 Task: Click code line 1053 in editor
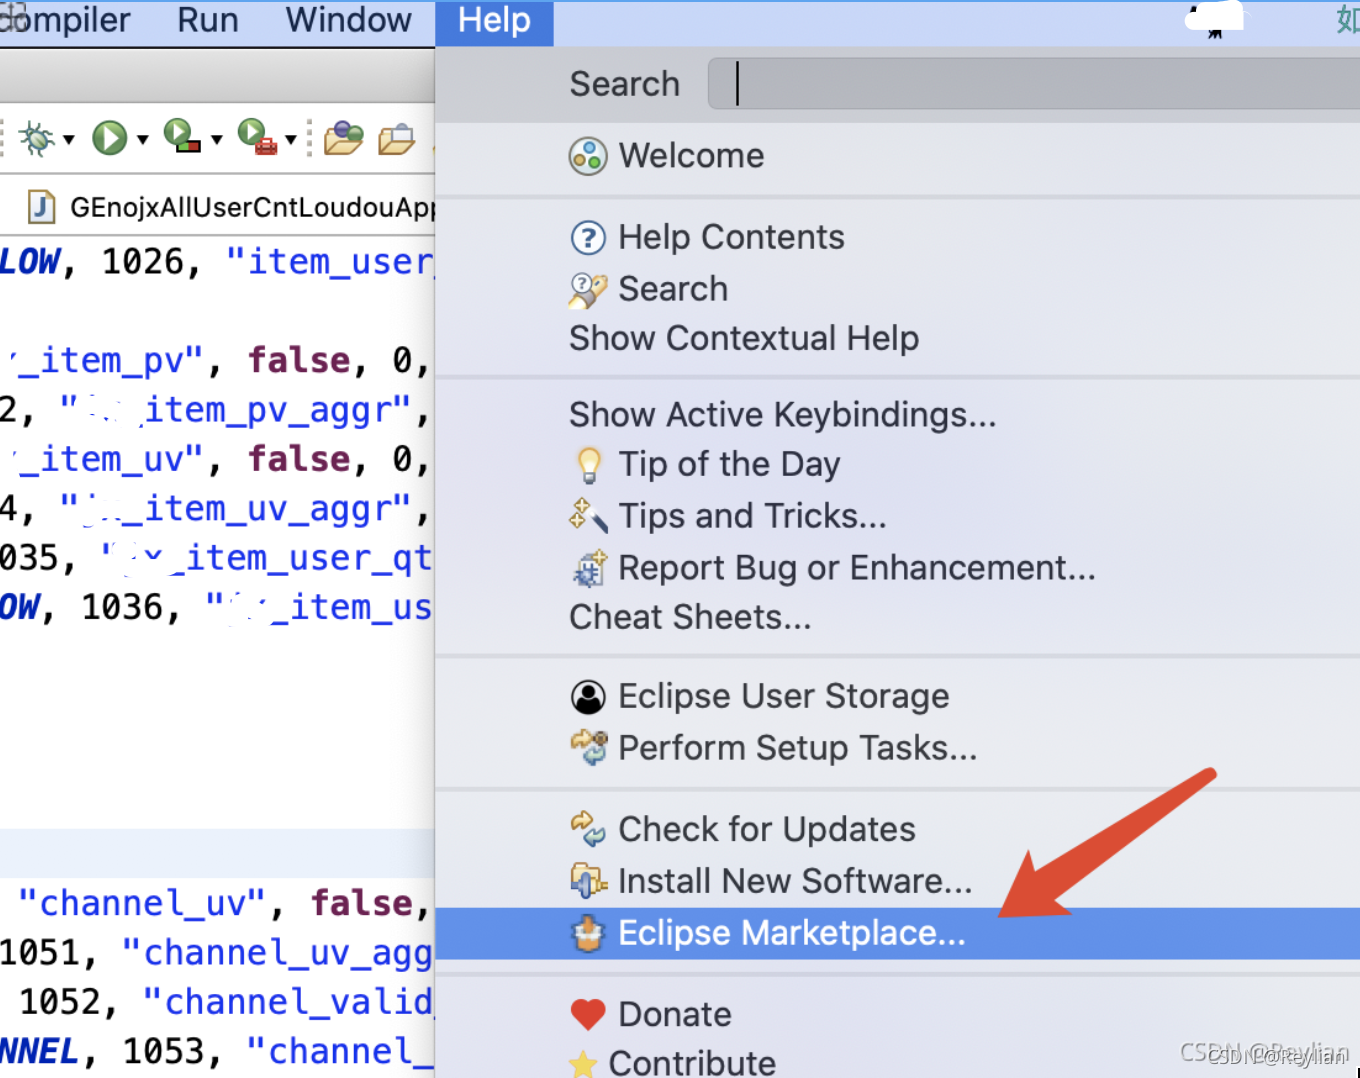click(217, 1051)
